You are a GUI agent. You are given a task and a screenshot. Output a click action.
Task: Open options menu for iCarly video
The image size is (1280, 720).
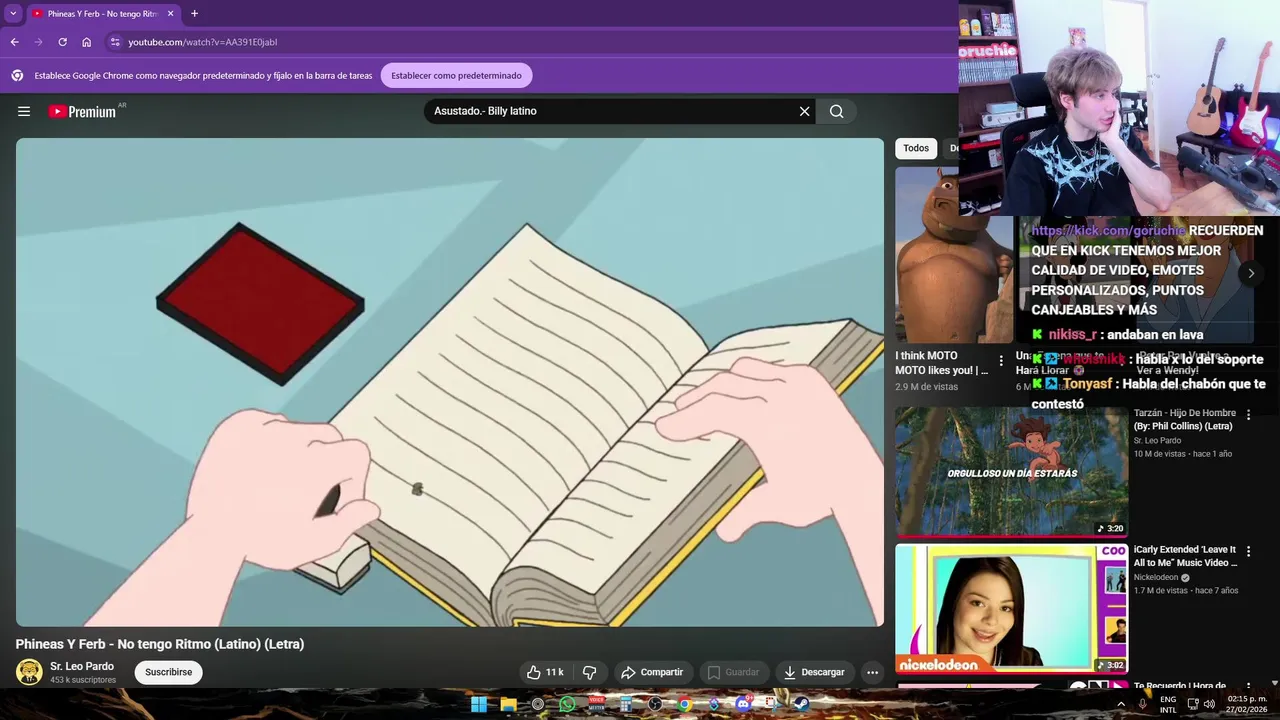click(x=1248, y=551)
